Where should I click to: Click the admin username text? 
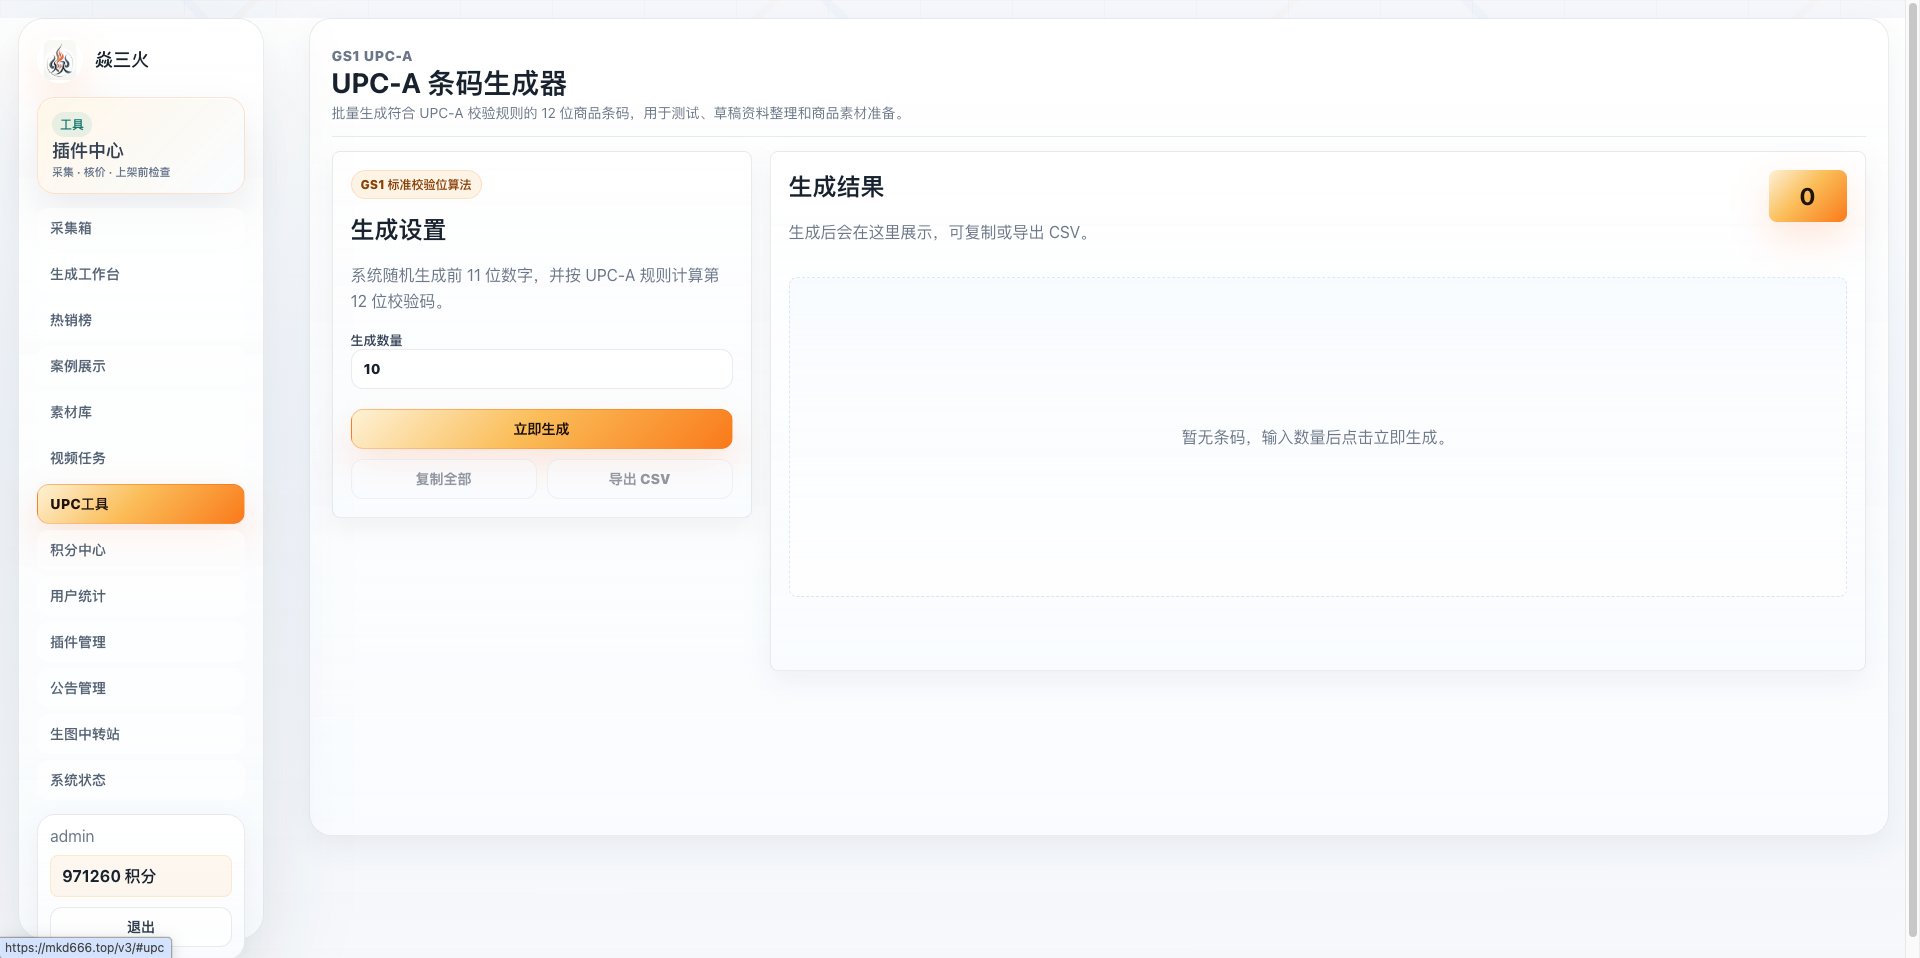pyautogui.click(x=72, y=836)
